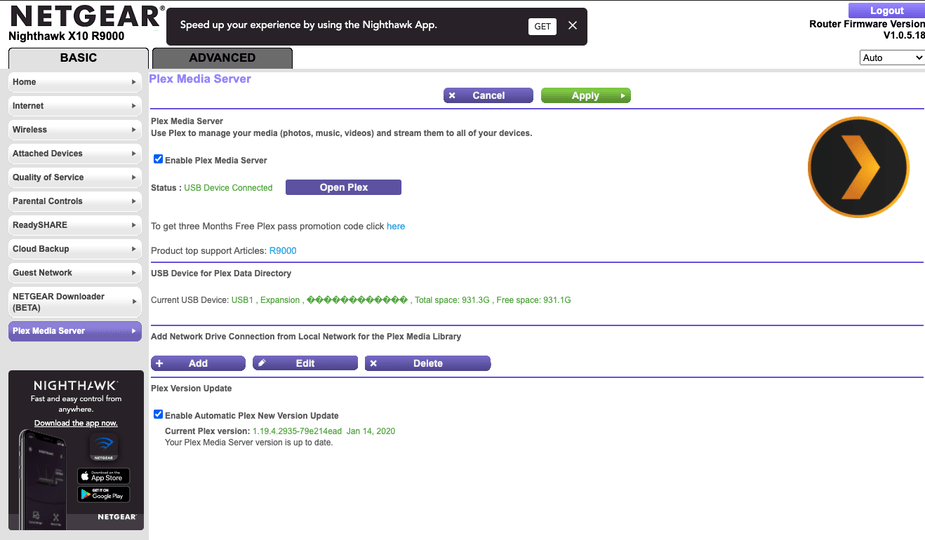Click the plus icon on Add button
The image size is (925, 540).
tap(159, 364)
